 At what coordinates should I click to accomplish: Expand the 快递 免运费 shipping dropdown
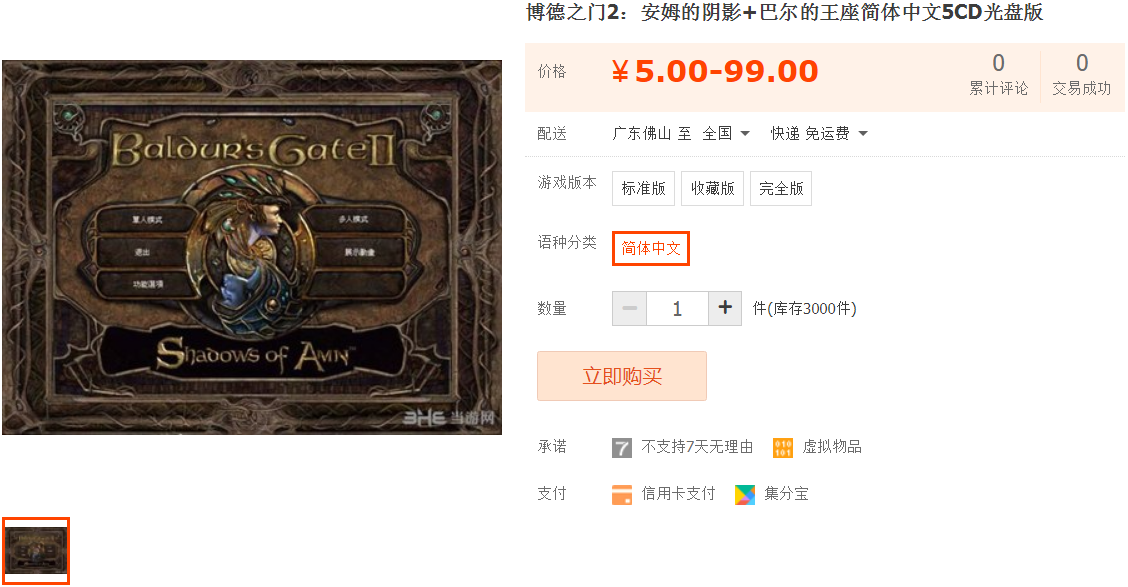(x=819, y=133)
